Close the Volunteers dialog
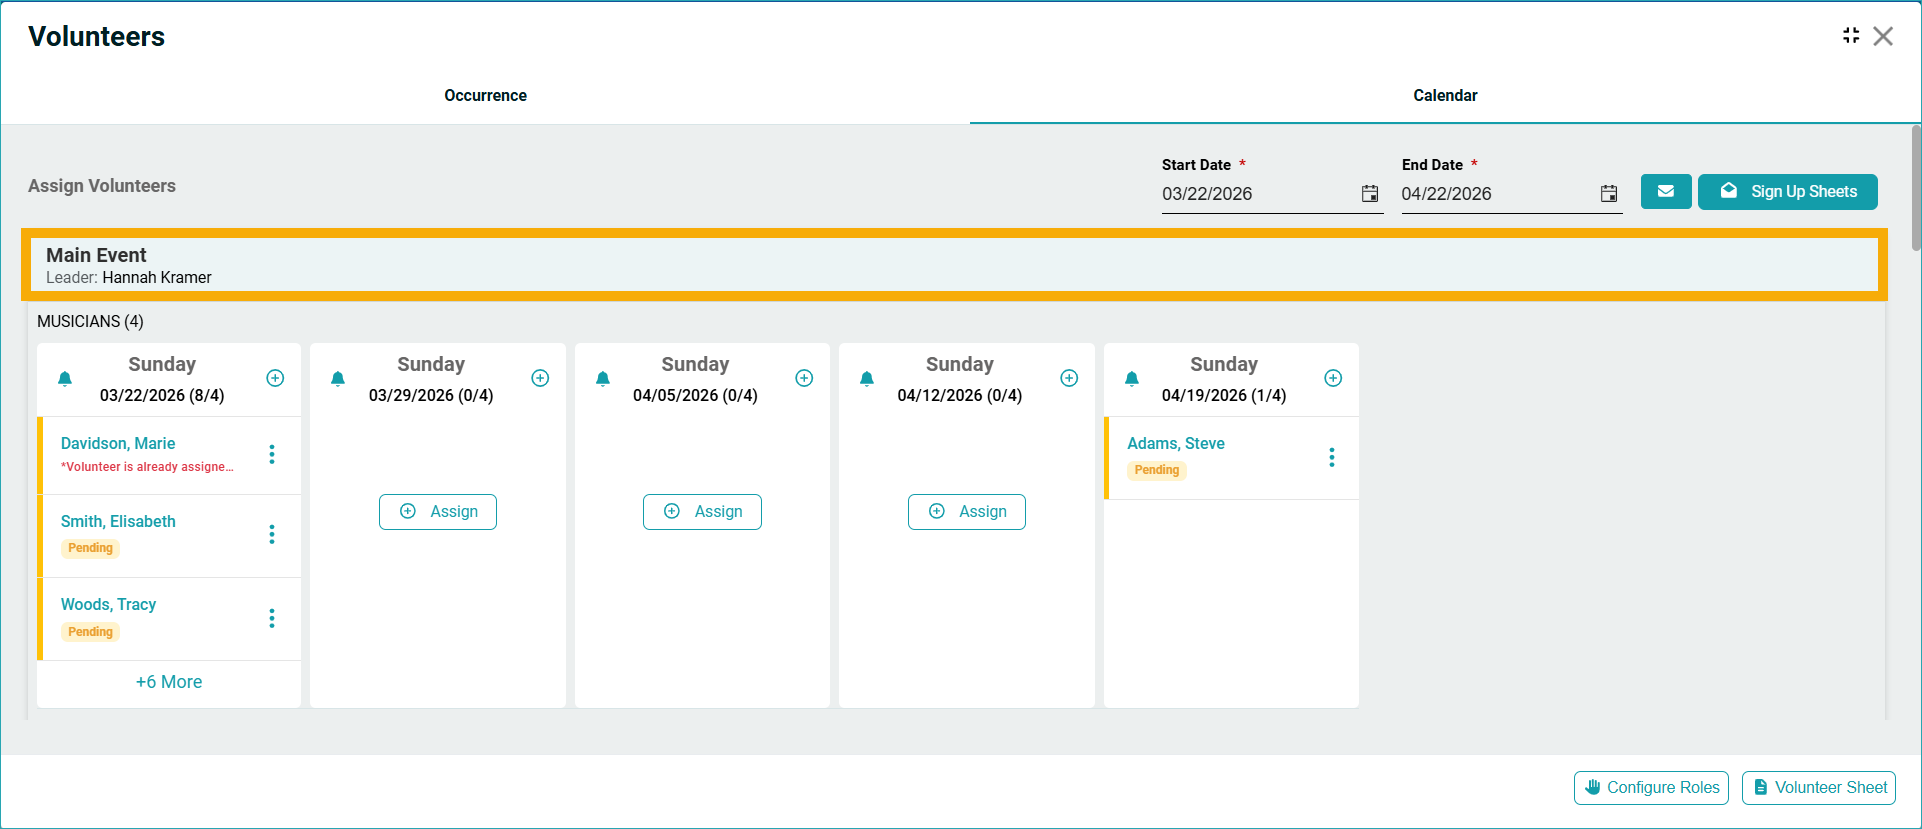Image resolution: width=1922 pixels, height=829 pixels. pos(1883,36)
